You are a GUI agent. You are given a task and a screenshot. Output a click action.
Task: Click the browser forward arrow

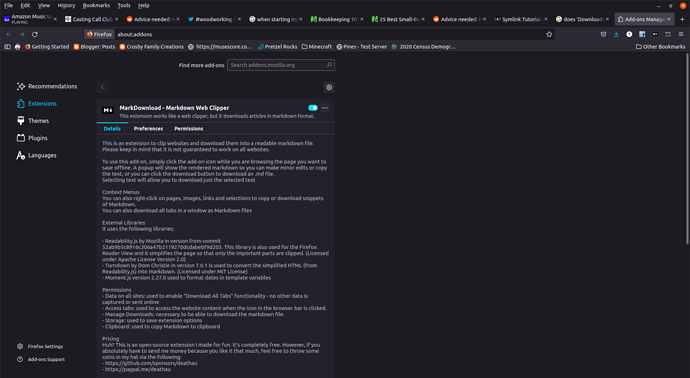point(22,34)
